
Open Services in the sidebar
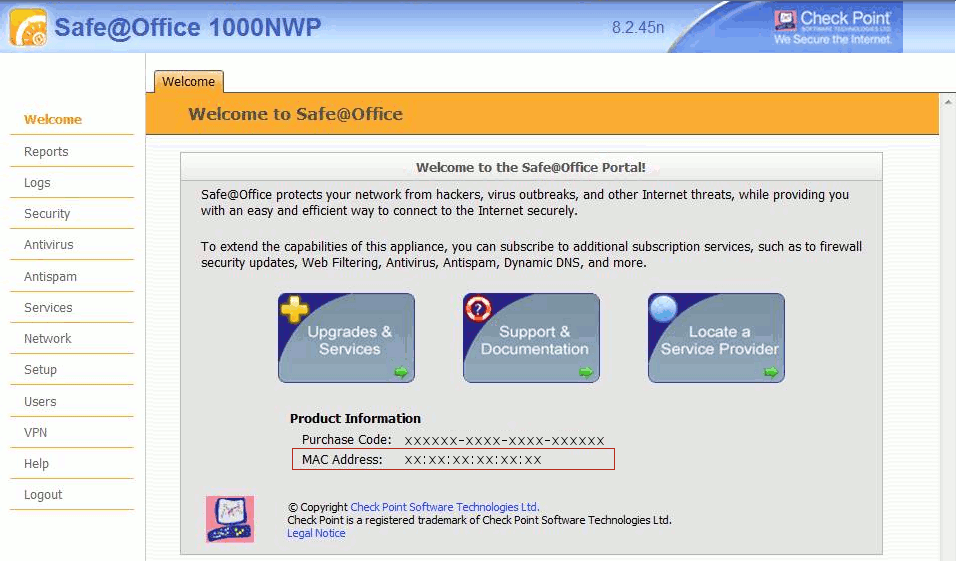coord(48,308)
